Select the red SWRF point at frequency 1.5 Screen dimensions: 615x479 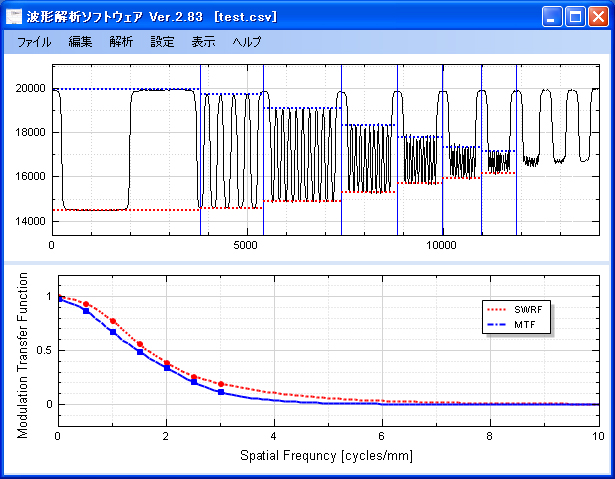pos(140,344)
